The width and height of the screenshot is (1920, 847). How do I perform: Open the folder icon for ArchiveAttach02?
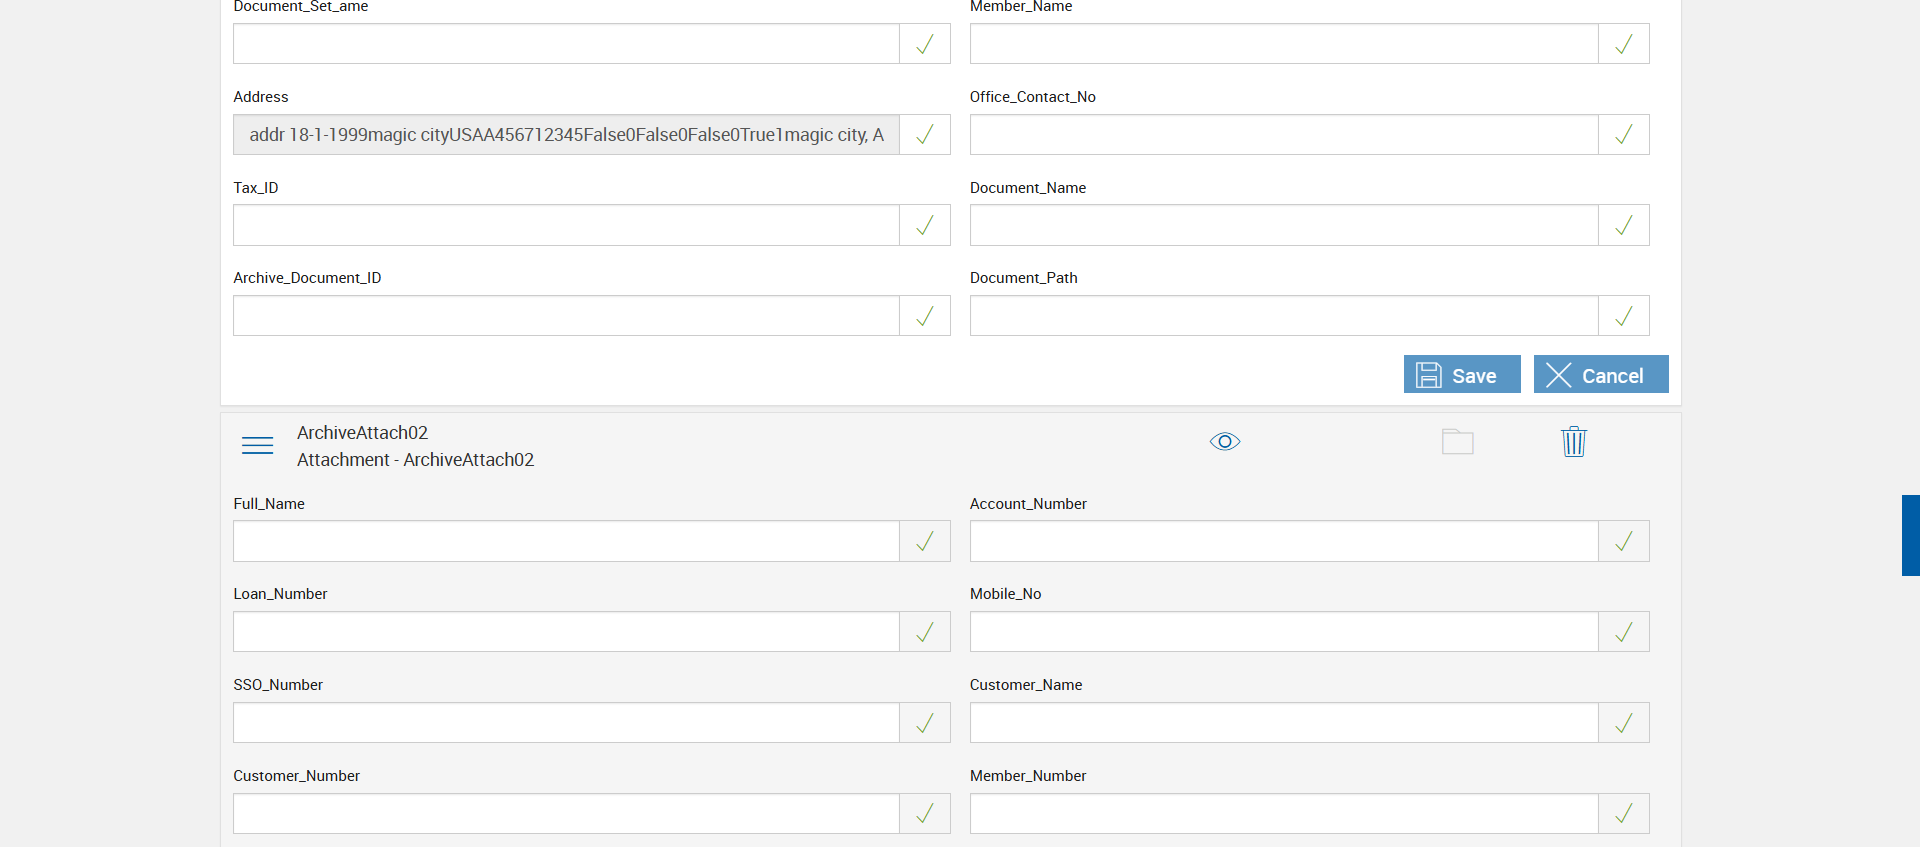pos(1457,441)
